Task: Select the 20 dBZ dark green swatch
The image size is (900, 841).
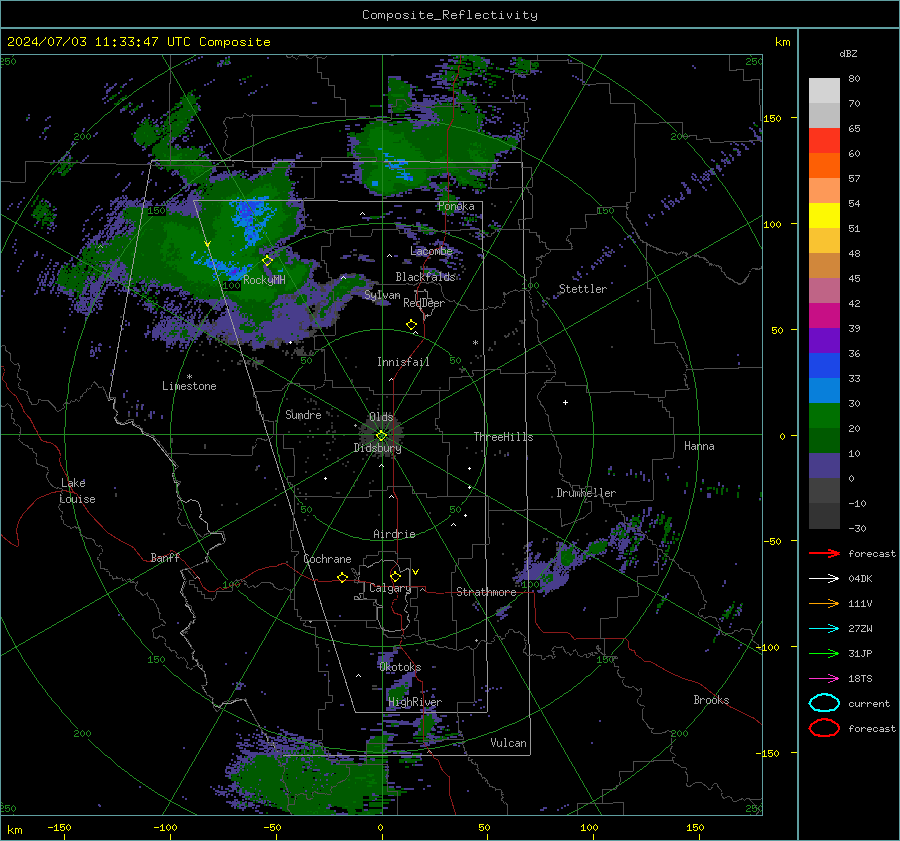Action: click(x=824, y=440)
